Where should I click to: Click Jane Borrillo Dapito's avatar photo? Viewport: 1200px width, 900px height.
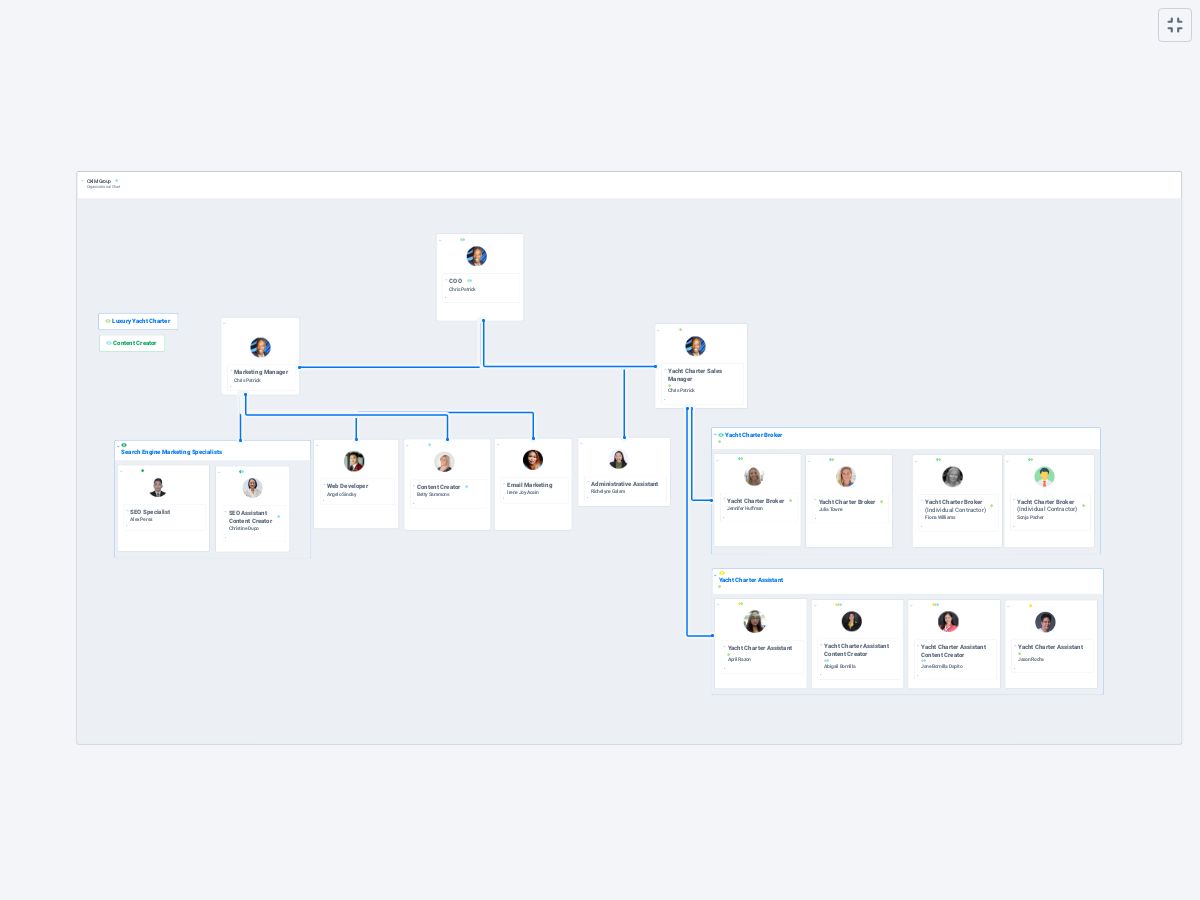tap(948, 621)
